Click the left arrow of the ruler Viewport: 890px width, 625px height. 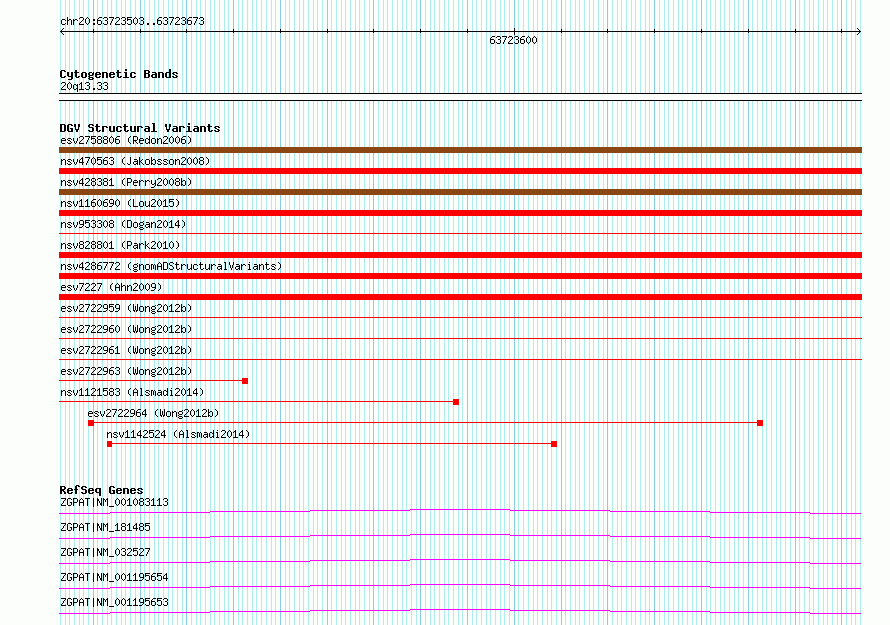click(62, 32)
